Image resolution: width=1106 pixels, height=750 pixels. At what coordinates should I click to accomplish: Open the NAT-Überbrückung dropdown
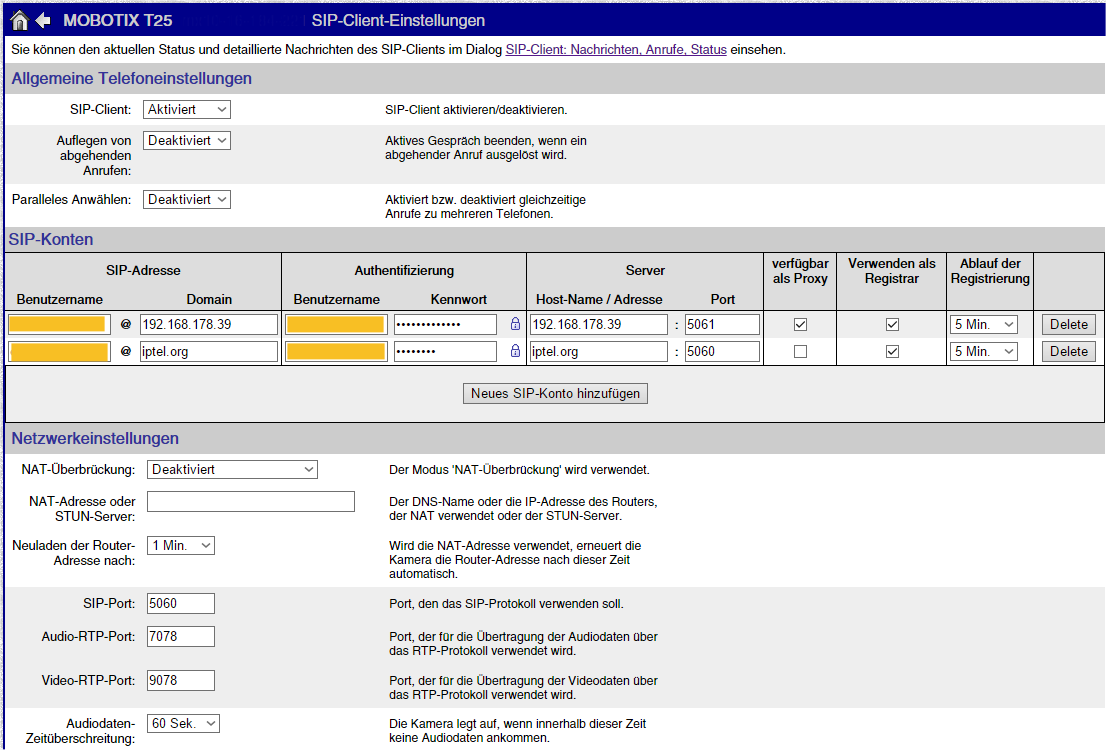point(232,469)
